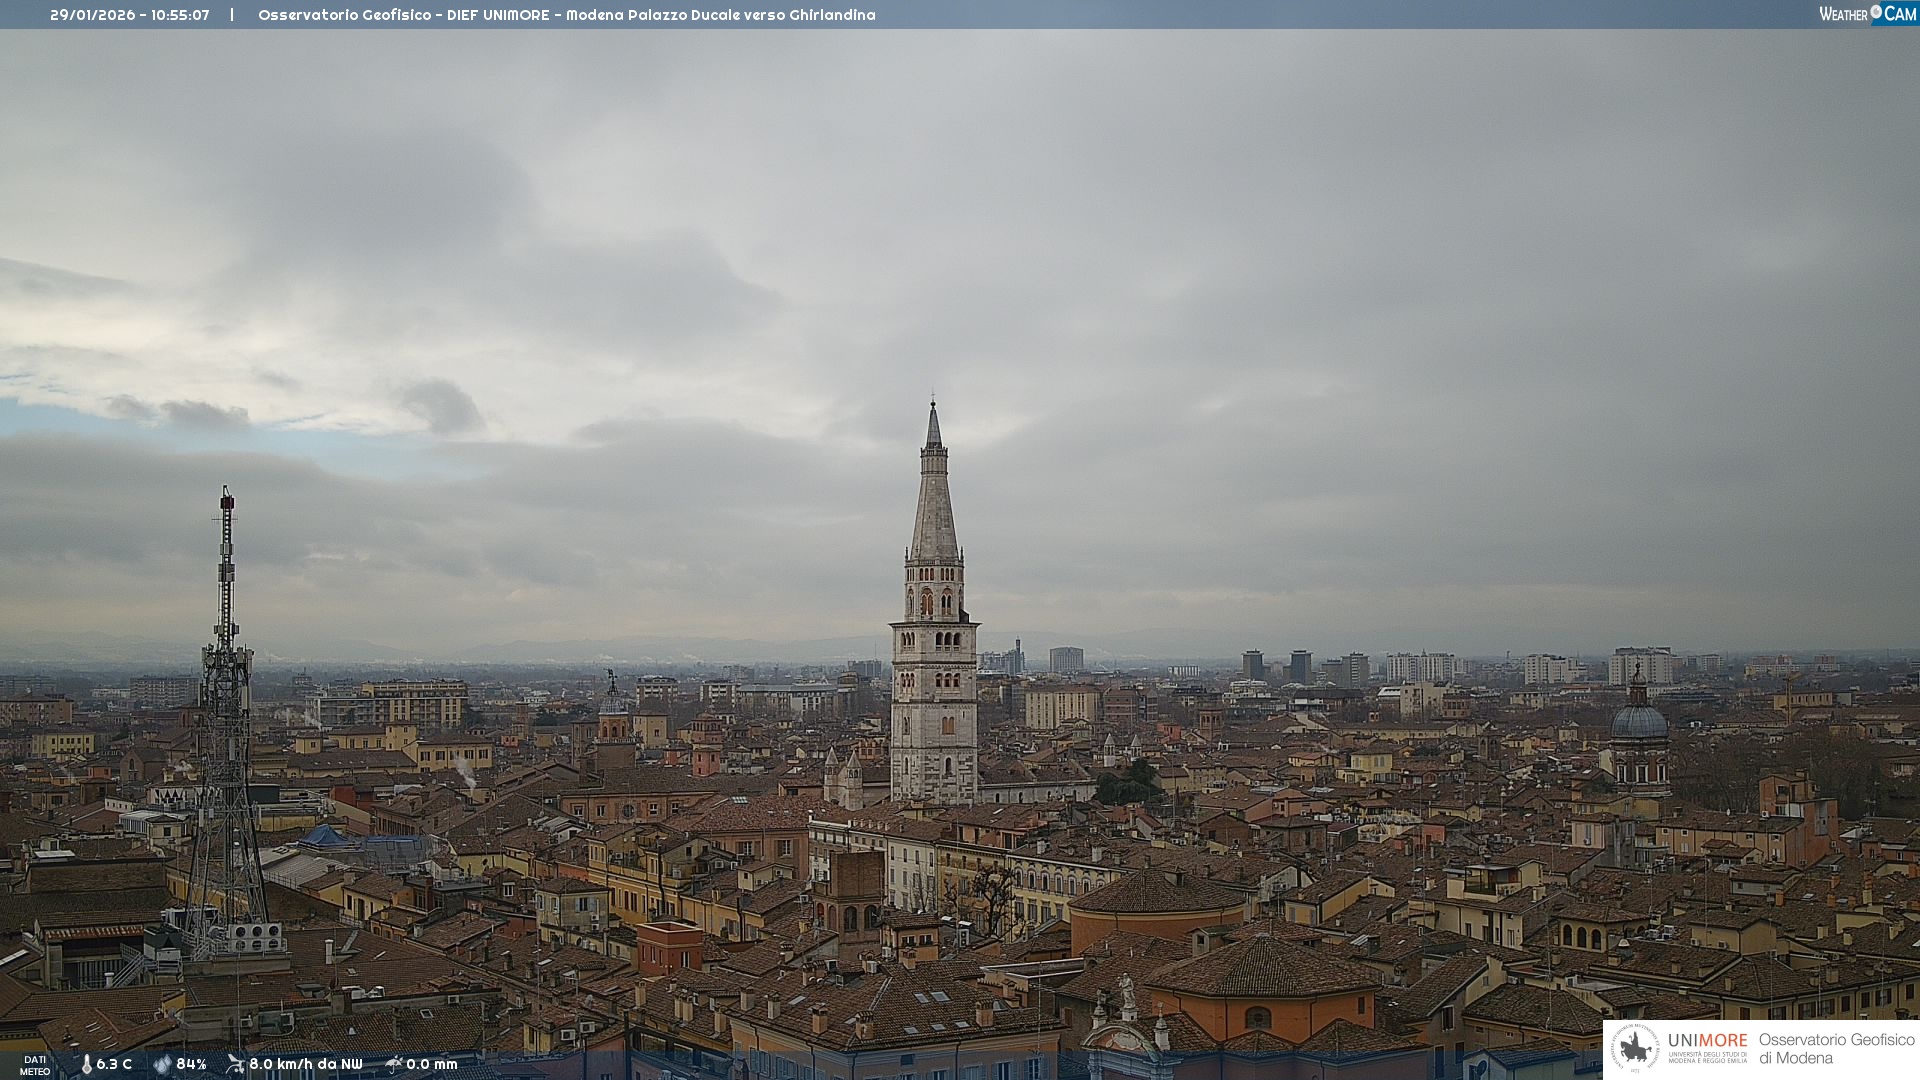1920x1080 pixels.
Task: Click the camera lens in WeatherCam logo
Action: click(x=1876, y=12)
